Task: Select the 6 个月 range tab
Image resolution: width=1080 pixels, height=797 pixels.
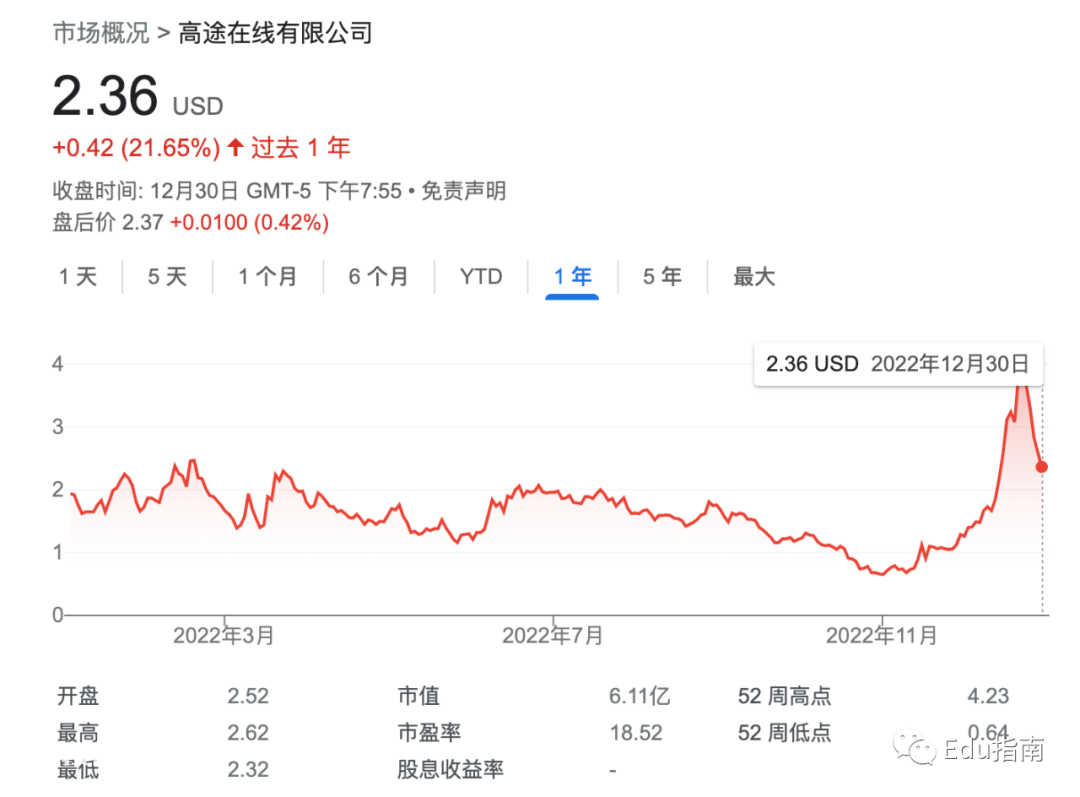Action: 378,277
